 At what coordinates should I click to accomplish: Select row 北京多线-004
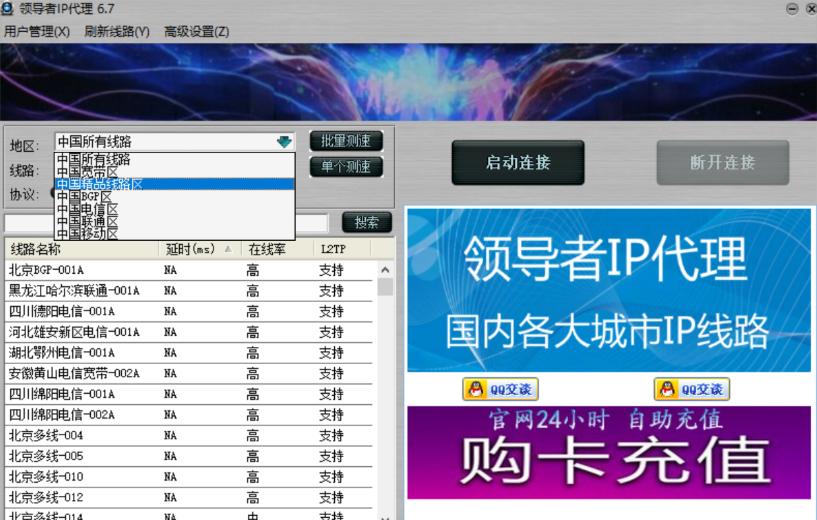[x=189, y=436]
